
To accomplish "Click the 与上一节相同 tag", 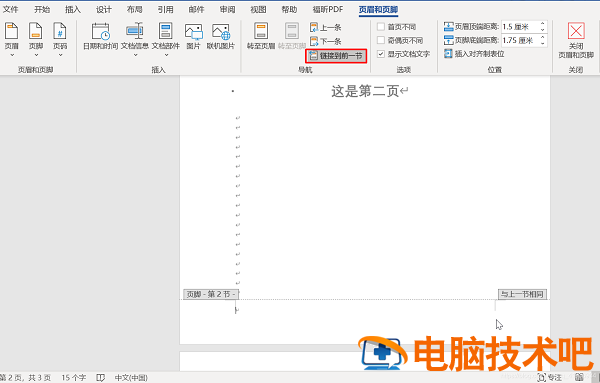I will click(522, 294).
